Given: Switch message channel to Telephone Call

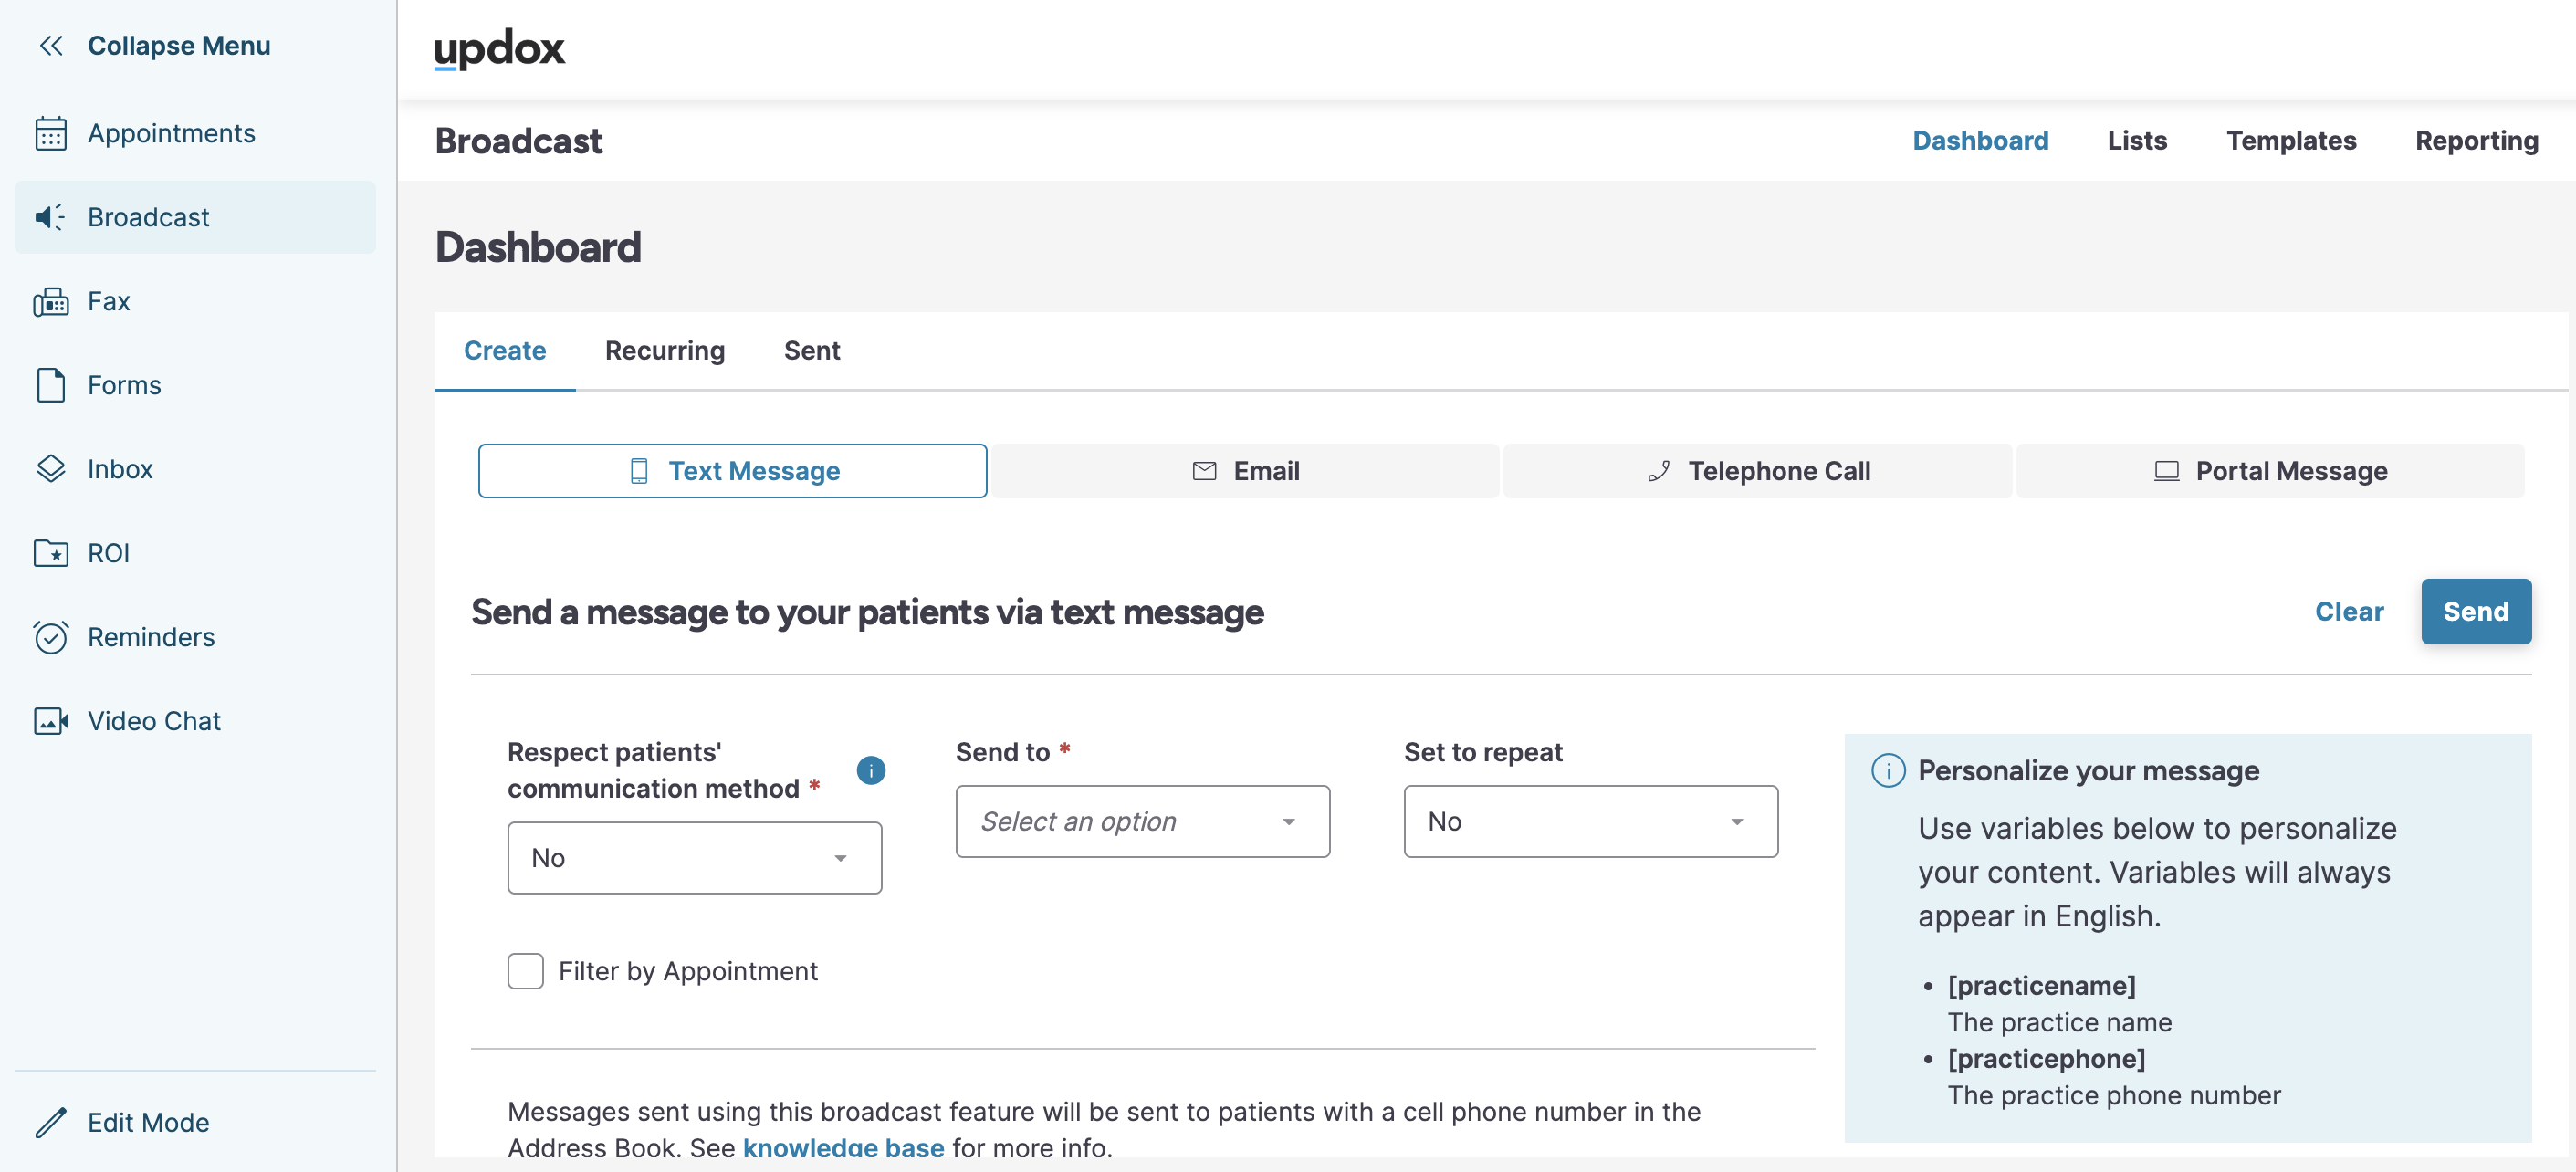Looking at the screenshot, I should point(1757,471).
